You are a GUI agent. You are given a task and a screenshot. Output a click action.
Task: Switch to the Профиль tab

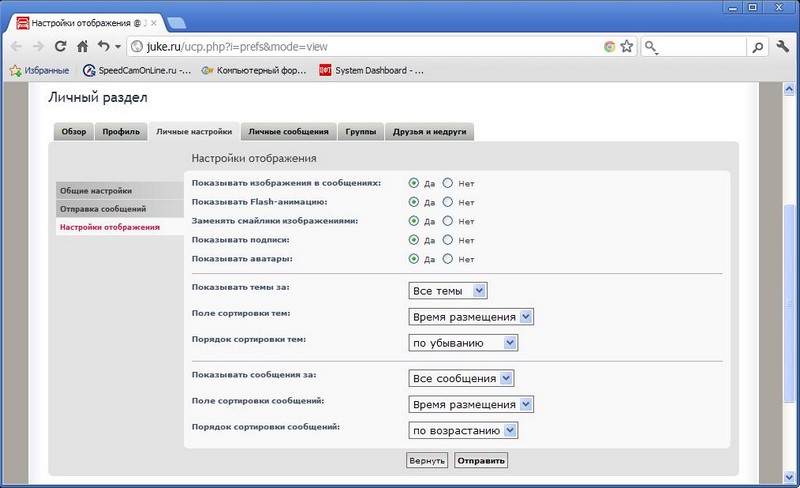(121, 132)
